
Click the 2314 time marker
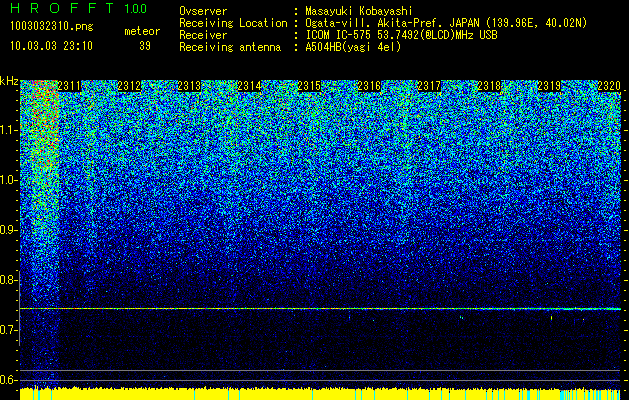(x=250, y=86)
